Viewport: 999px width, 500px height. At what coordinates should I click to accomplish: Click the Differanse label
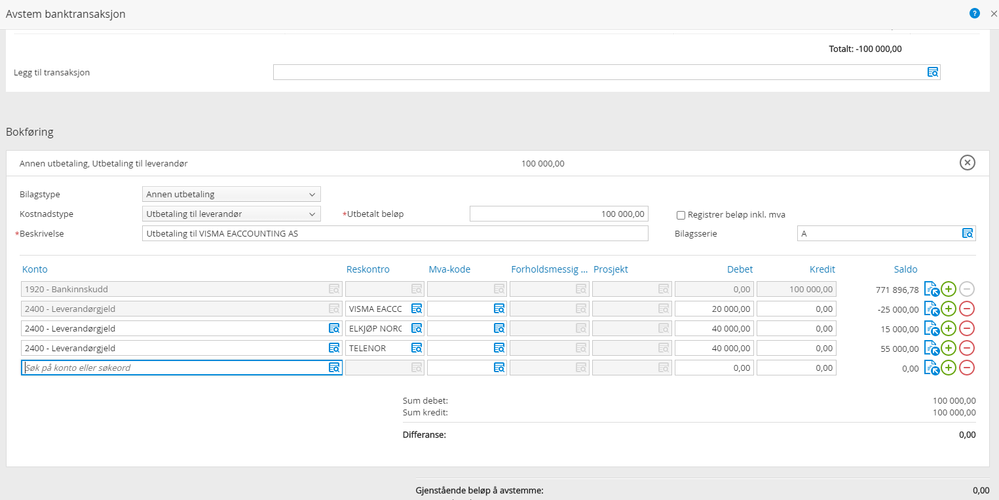424,435
